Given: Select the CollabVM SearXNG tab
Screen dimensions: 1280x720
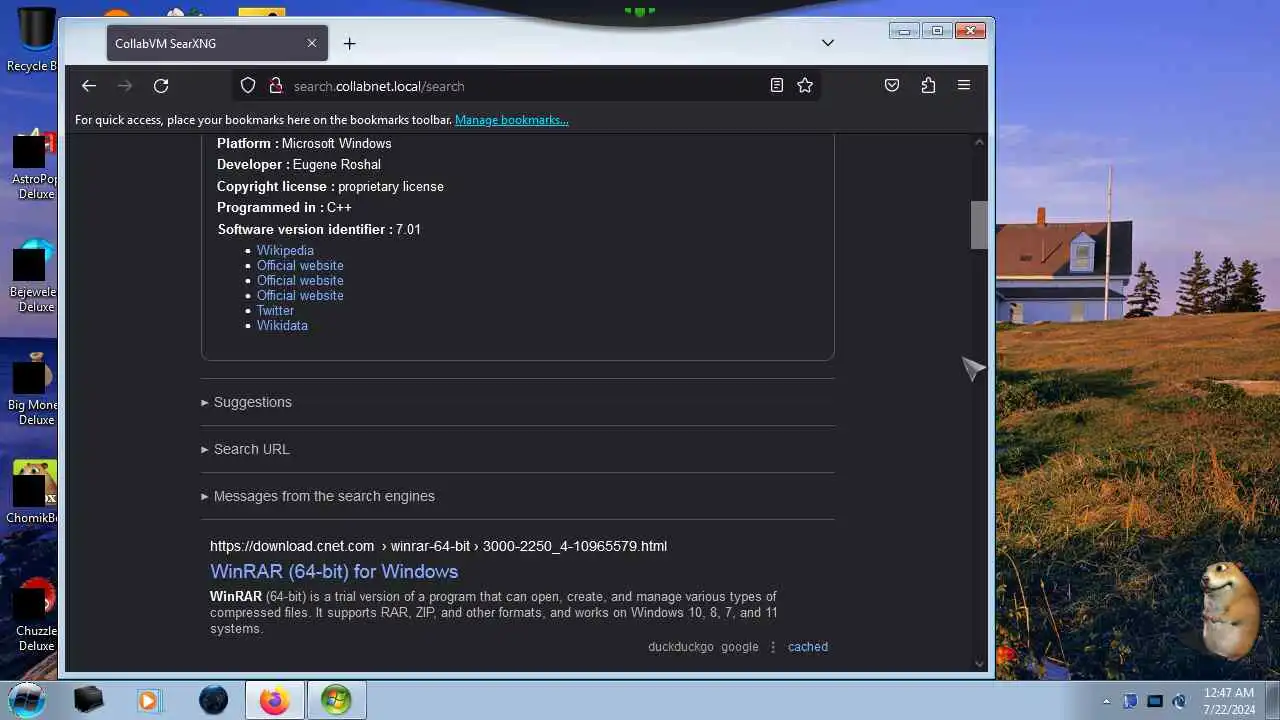Looking at the screenshot, I should [x=218, y=44].
